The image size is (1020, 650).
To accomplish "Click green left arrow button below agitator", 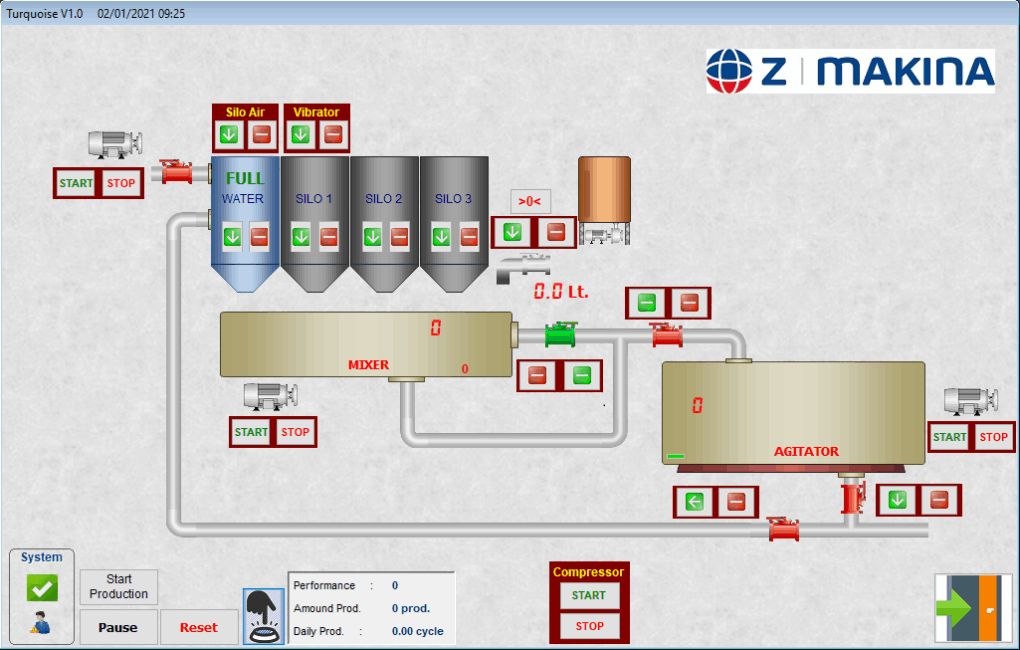I will tap(696, 502).
